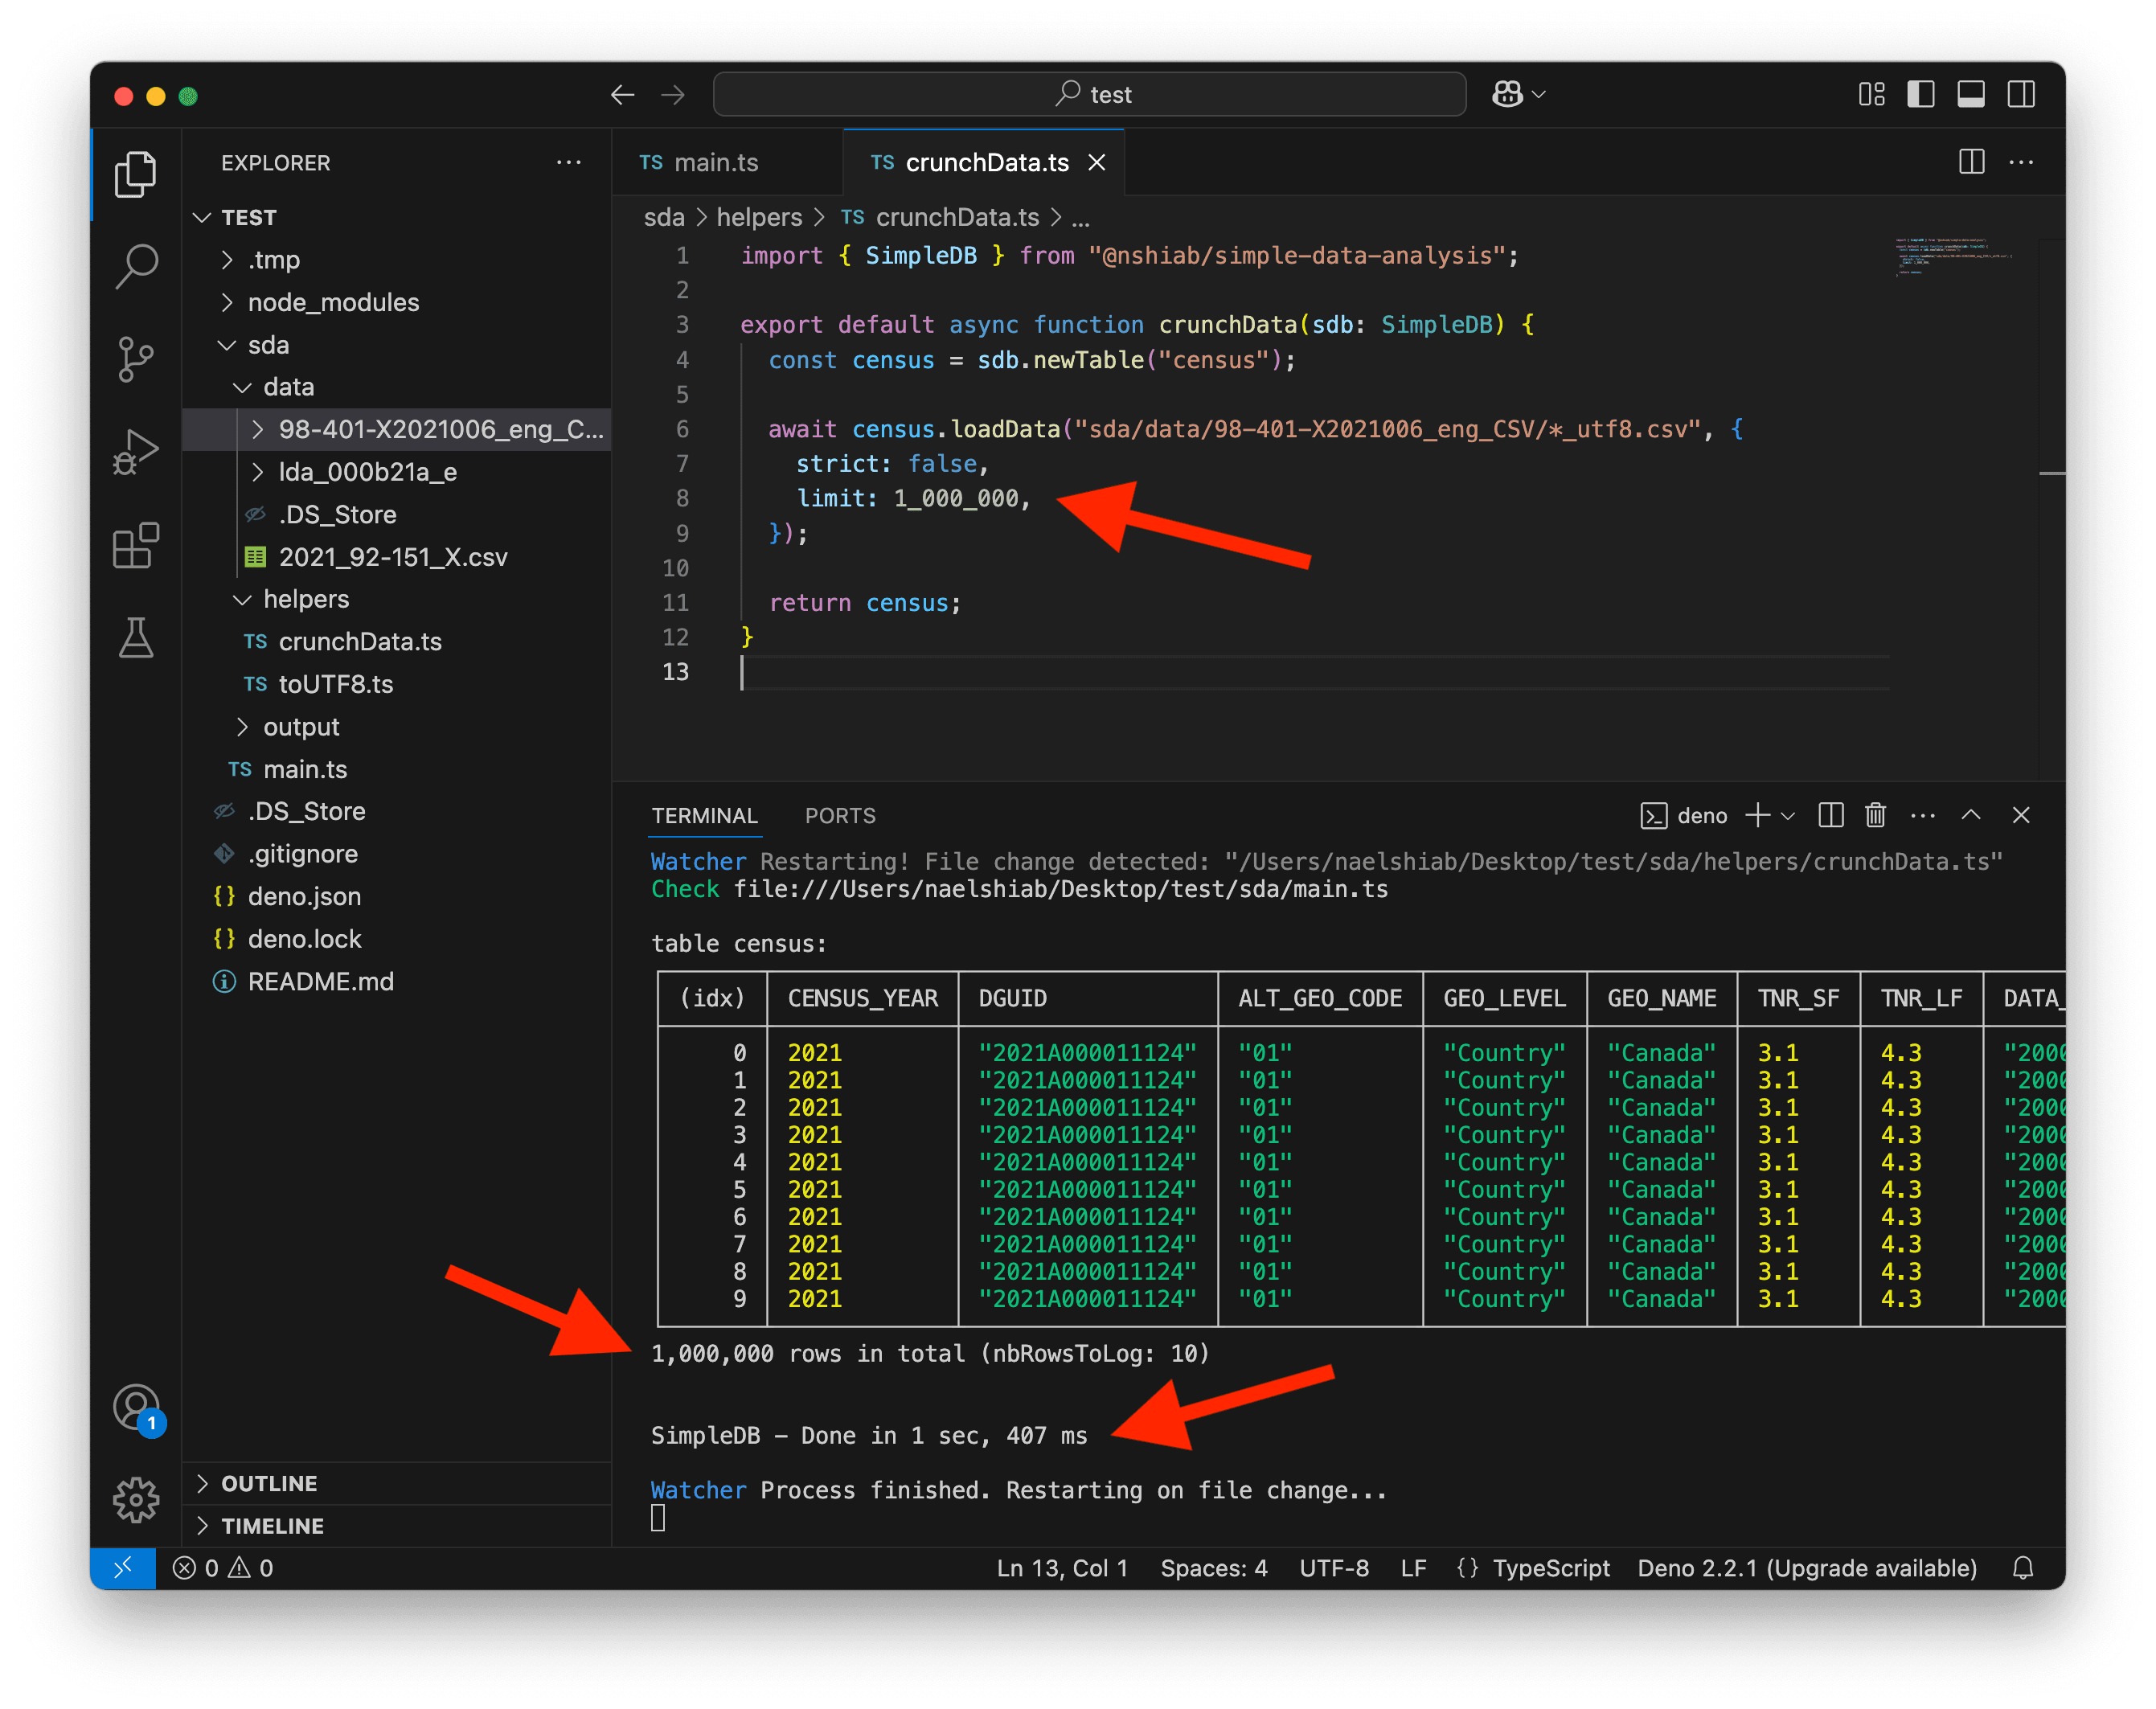Screen dimensions: 2156x1709
Task: Open the Accounts menu with badge
Action: click(137, 1408)
